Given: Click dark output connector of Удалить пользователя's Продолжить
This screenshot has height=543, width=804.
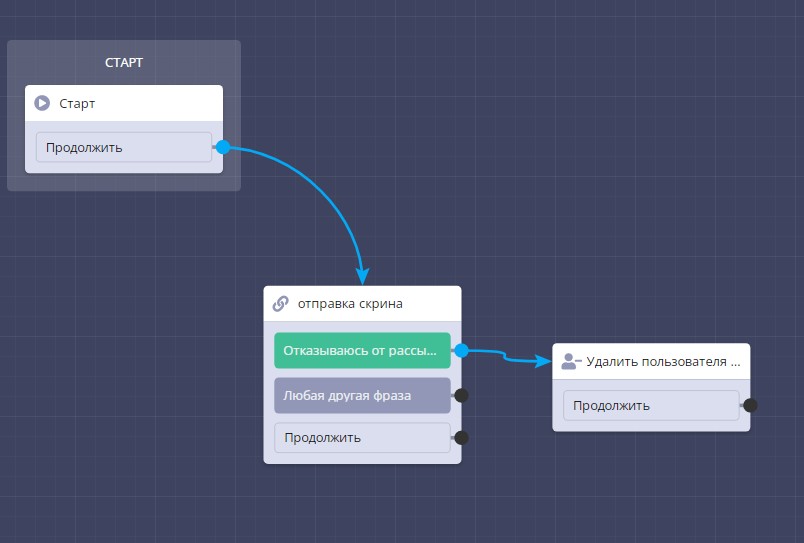Looking at the screenshot, I should pyautogui.click(x=750, y=405).
